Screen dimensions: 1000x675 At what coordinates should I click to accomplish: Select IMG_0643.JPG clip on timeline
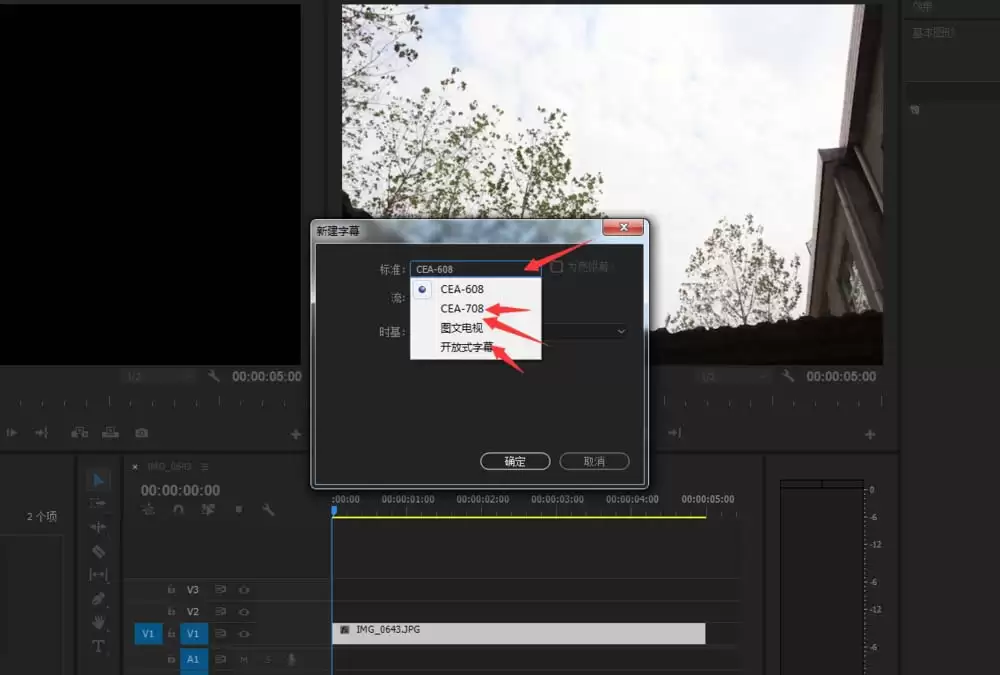518,633
